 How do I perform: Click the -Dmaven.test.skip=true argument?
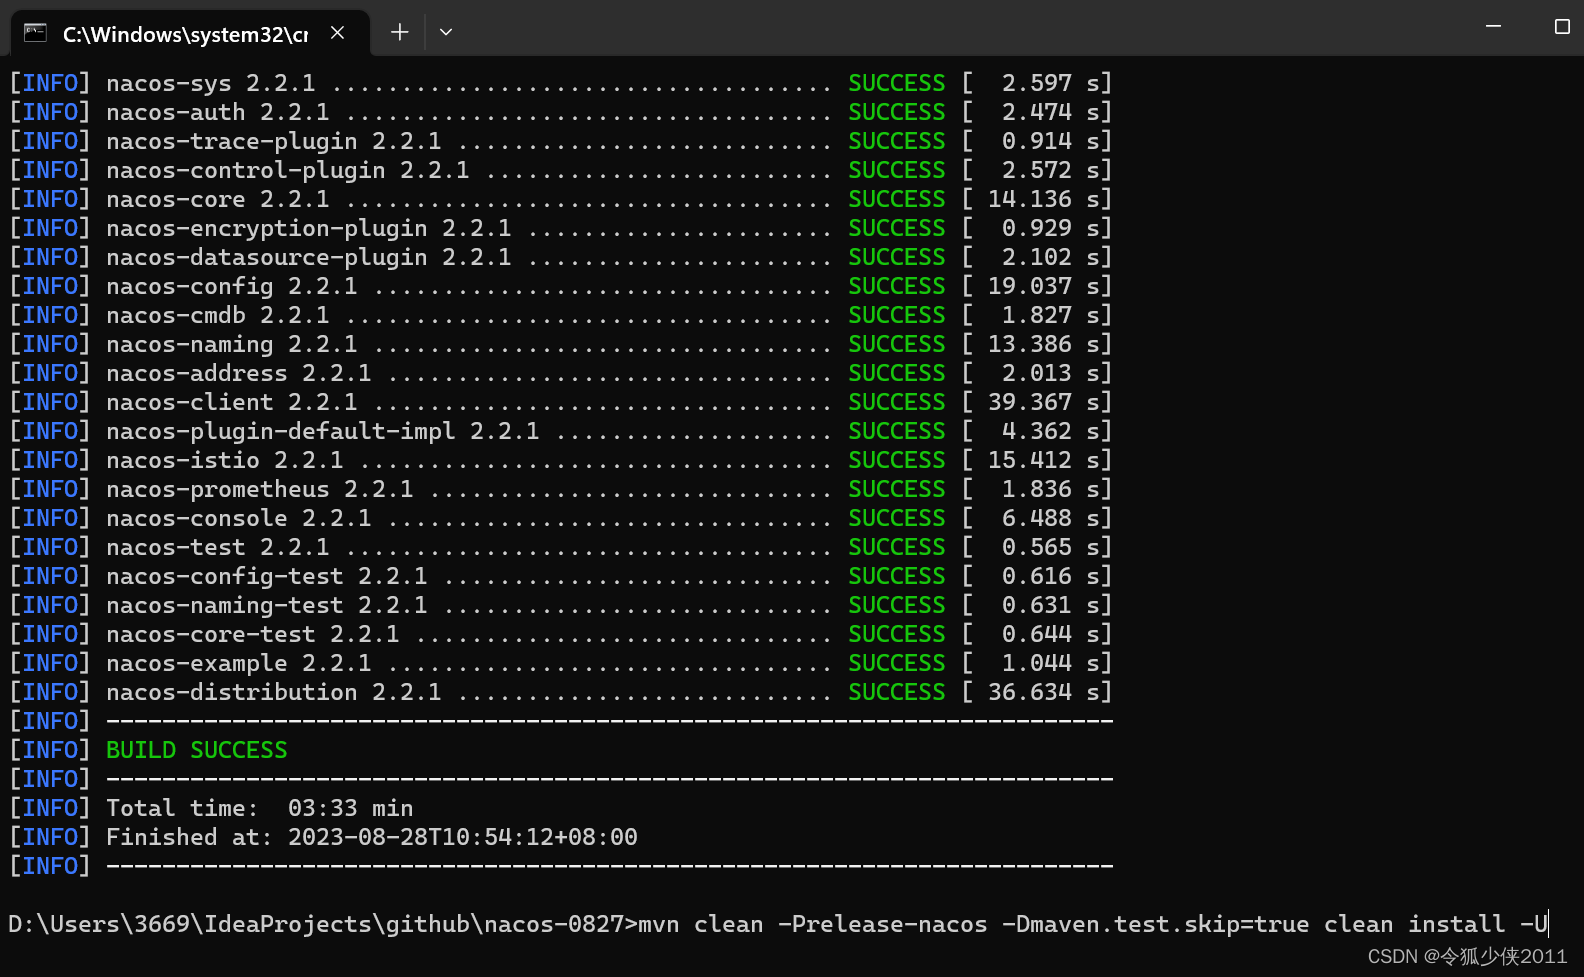pos(1156,924)
